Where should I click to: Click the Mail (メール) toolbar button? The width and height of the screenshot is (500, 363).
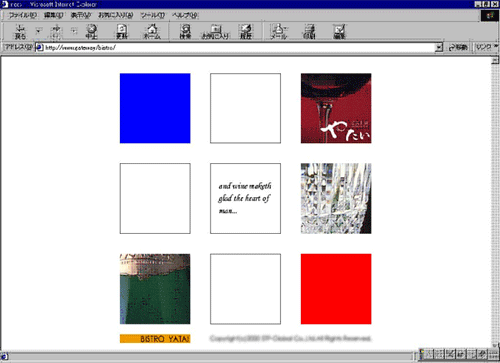click(x=279, y=32)
